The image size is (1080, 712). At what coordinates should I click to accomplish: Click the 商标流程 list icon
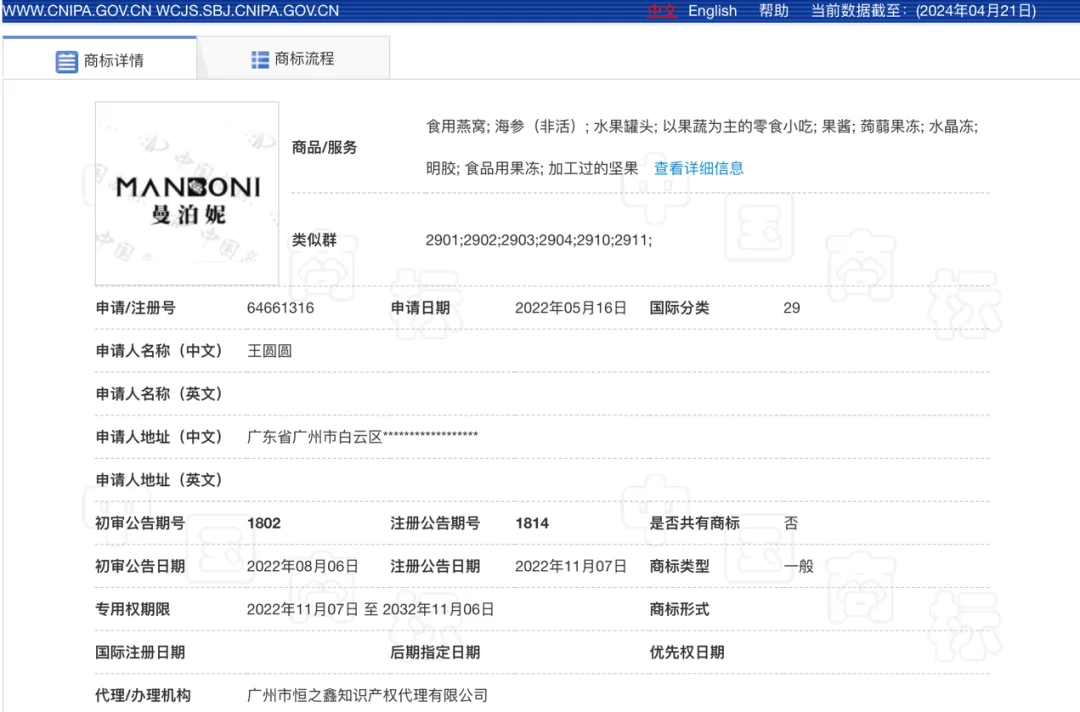click(259, 58)
